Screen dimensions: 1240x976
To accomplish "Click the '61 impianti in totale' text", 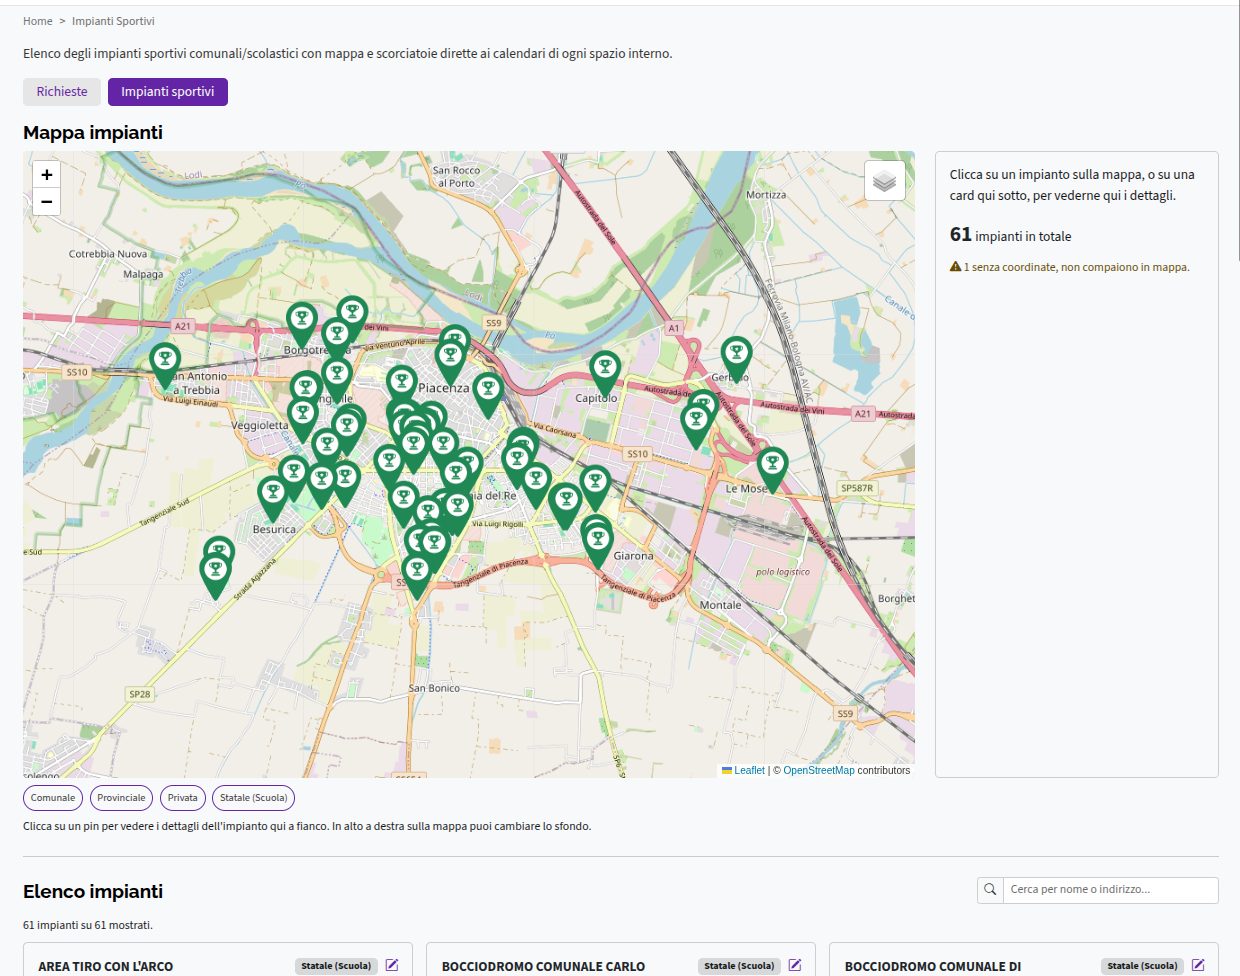I will 1010,235.
